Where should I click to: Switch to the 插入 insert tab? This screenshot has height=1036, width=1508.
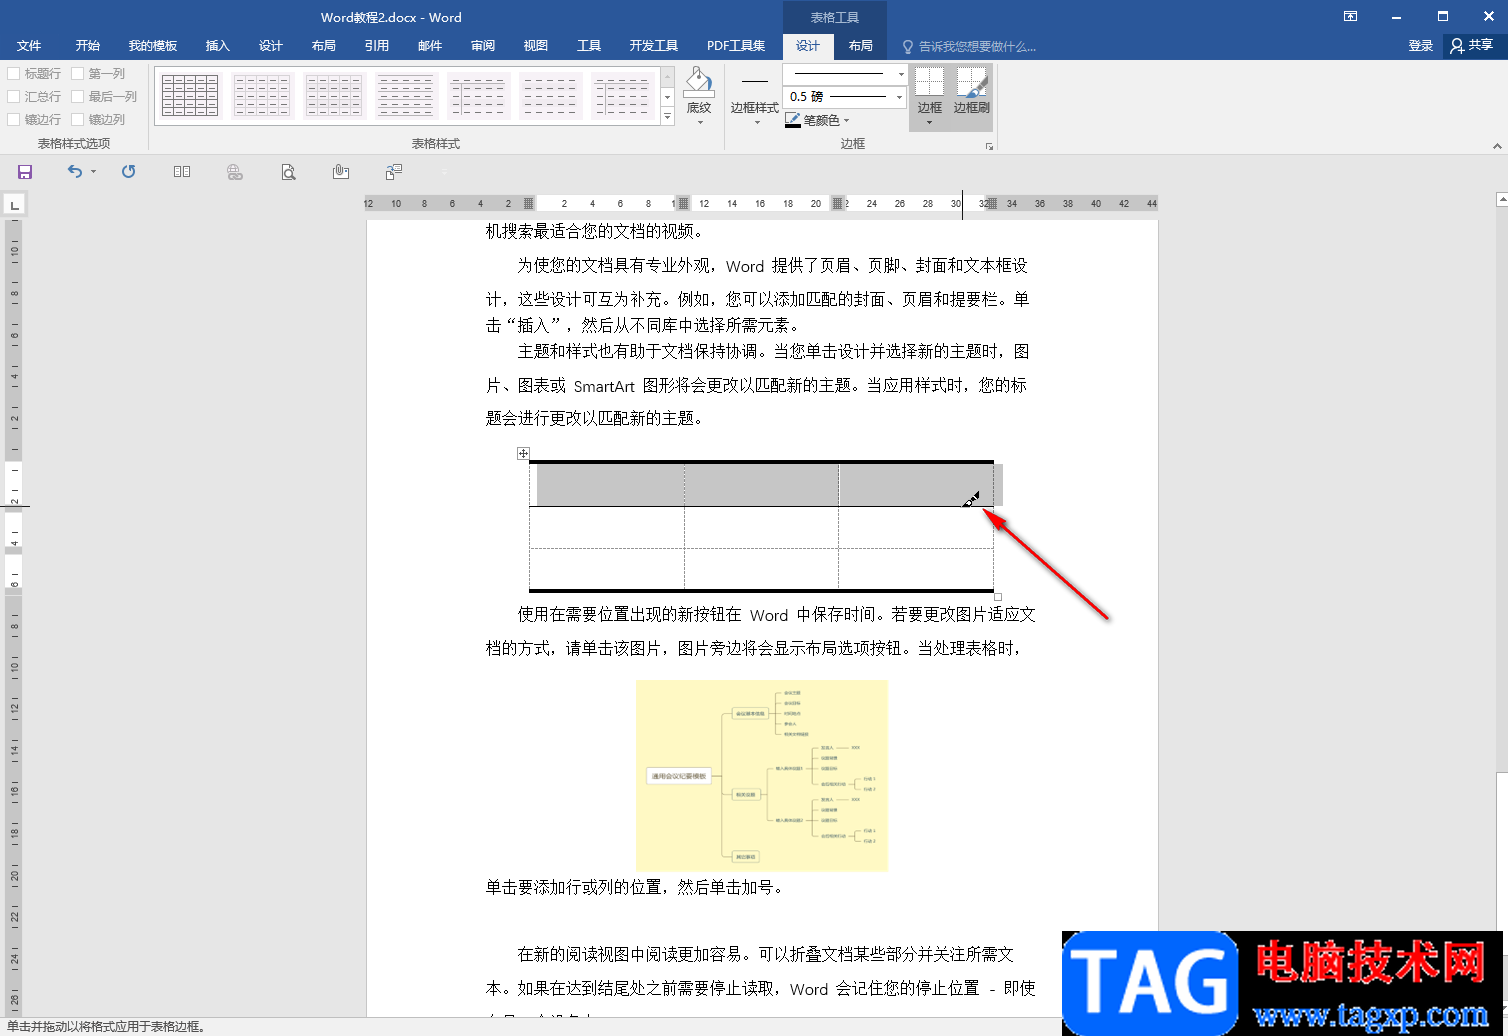217,46
